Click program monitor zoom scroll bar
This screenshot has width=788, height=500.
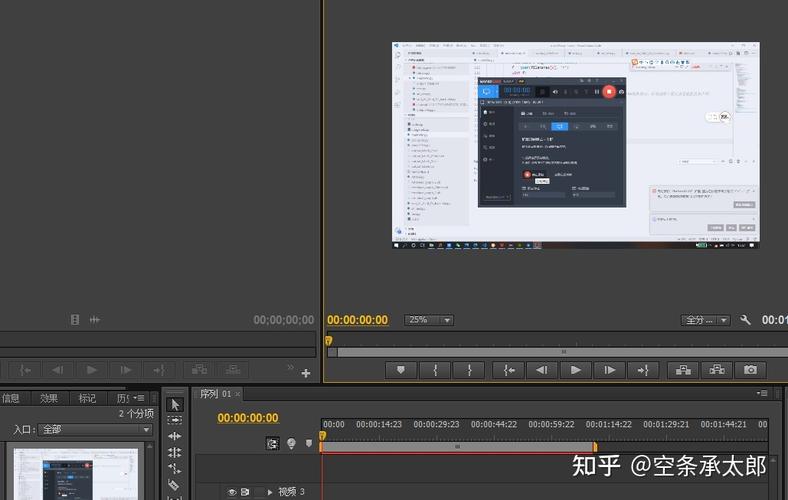coord(563,352)
